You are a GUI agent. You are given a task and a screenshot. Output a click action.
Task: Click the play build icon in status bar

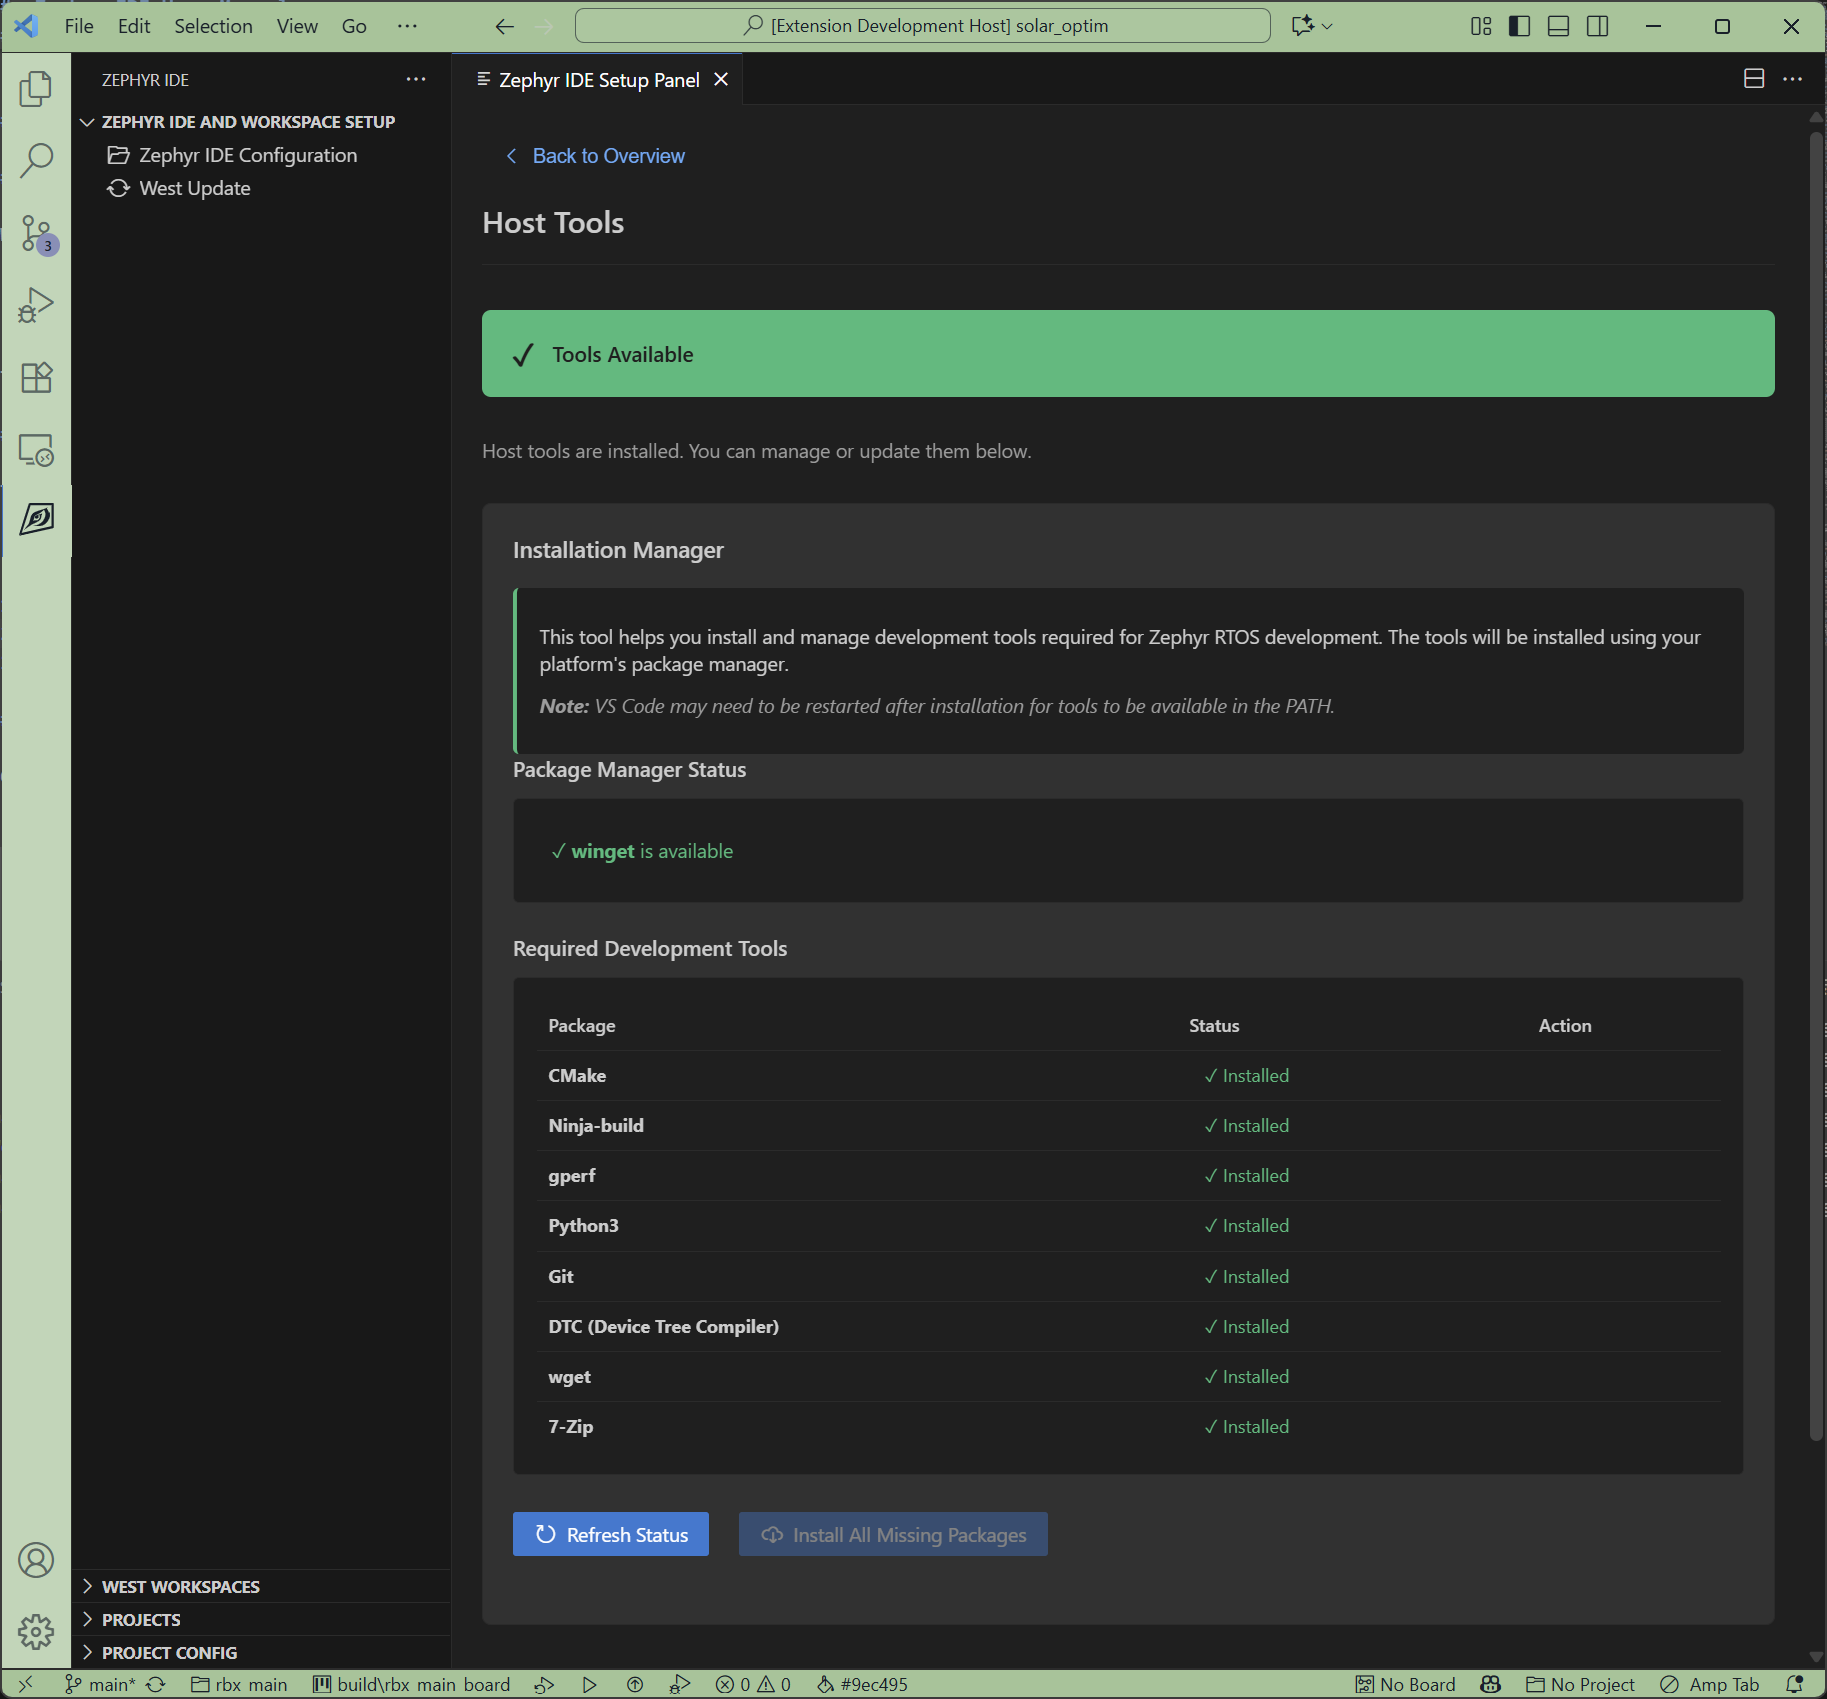pos(590,1684)
